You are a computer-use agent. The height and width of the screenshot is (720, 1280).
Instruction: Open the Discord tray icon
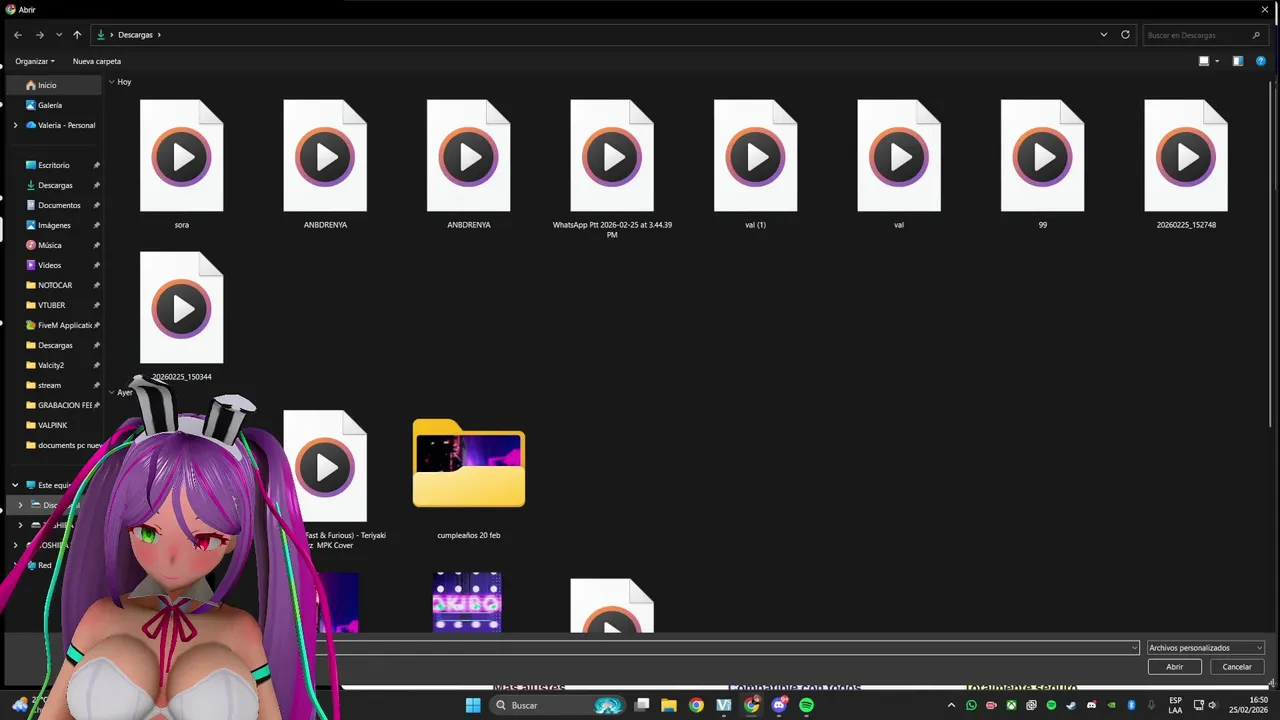1091,705
